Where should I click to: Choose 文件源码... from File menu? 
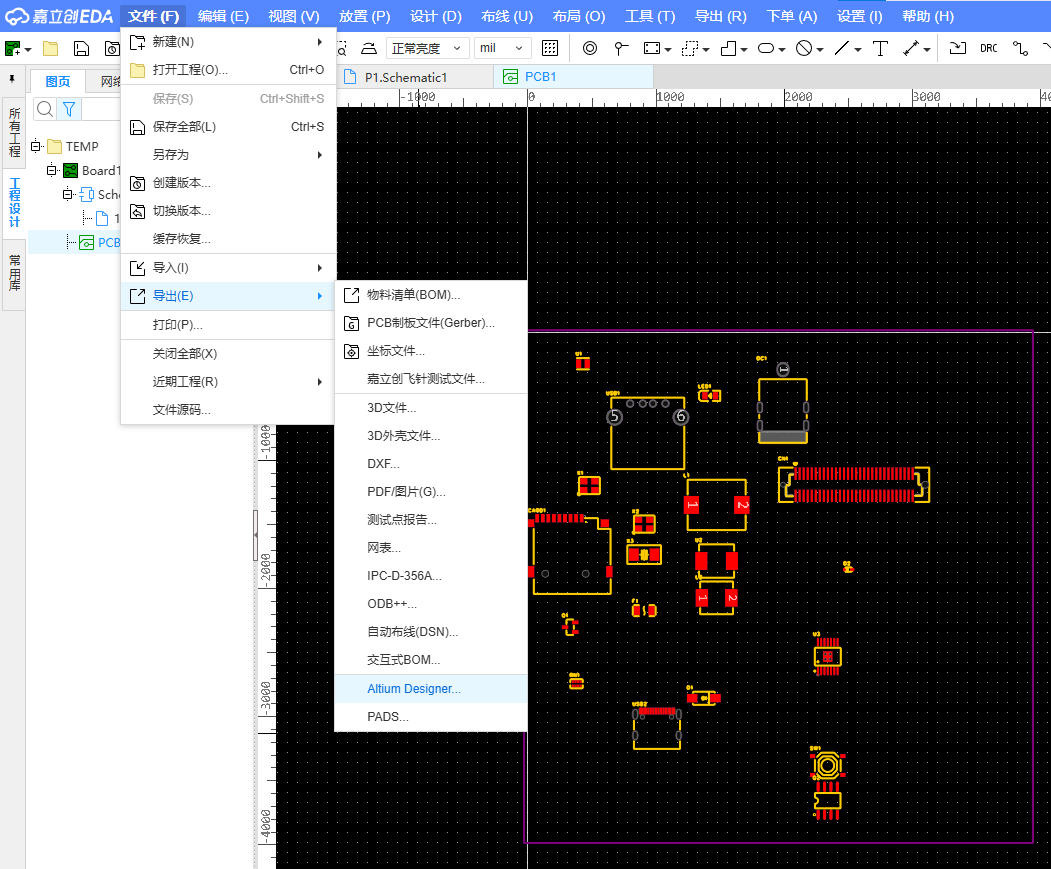click(228, 410)
